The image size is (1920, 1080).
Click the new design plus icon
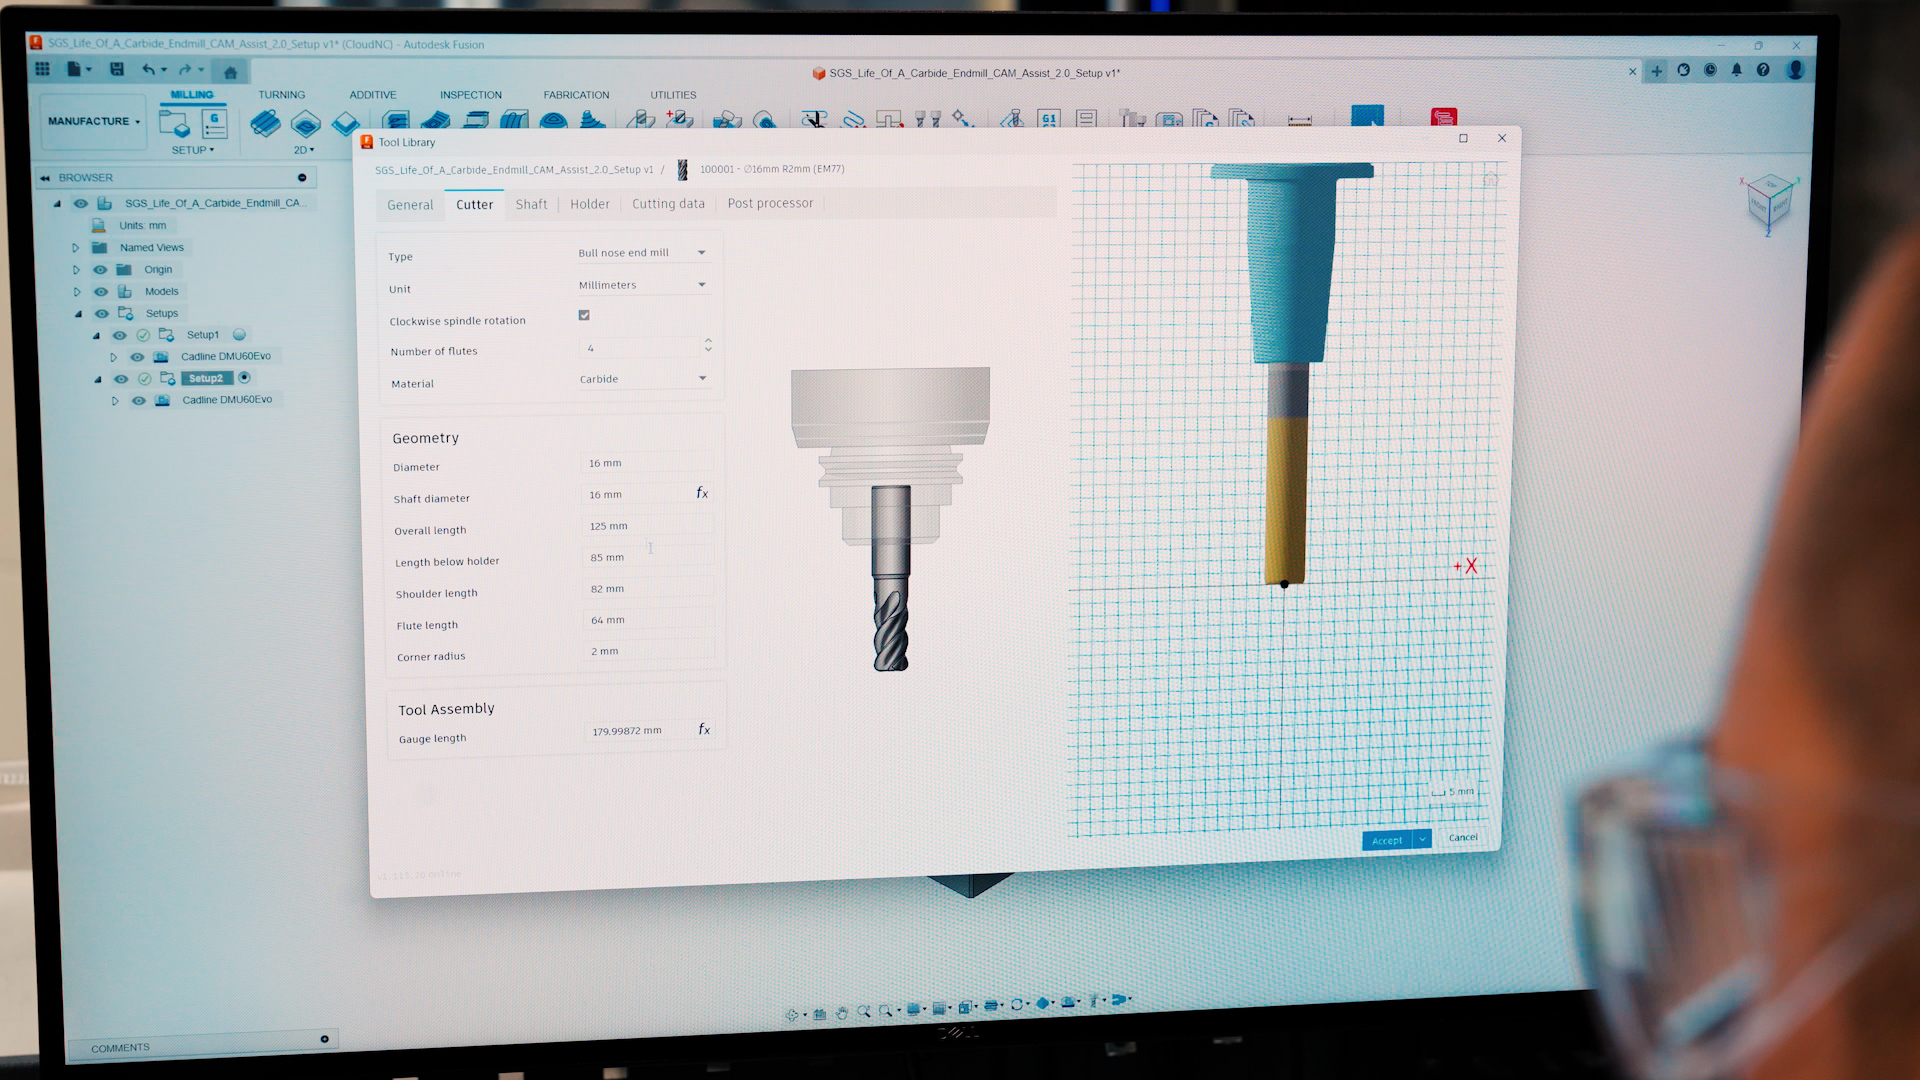(x=1657, y=71)
